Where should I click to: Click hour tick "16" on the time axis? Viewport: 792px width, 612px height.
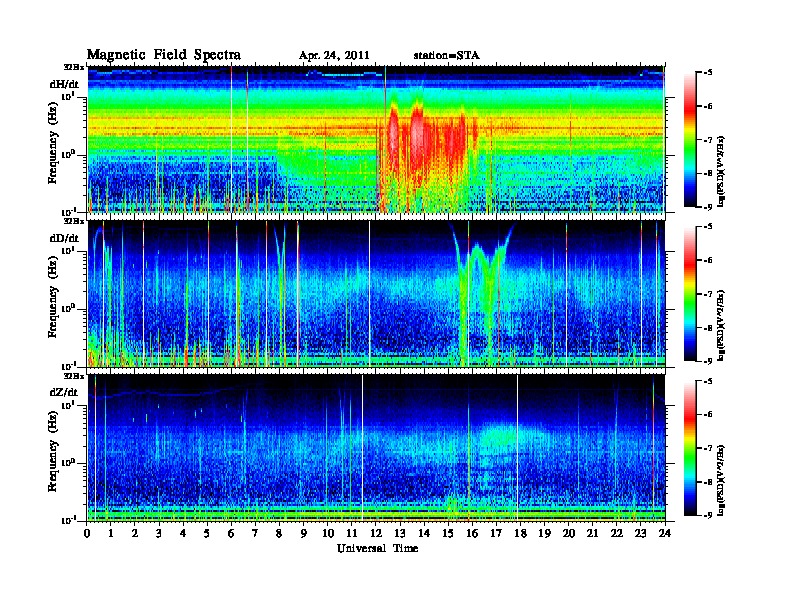(472, 533)
